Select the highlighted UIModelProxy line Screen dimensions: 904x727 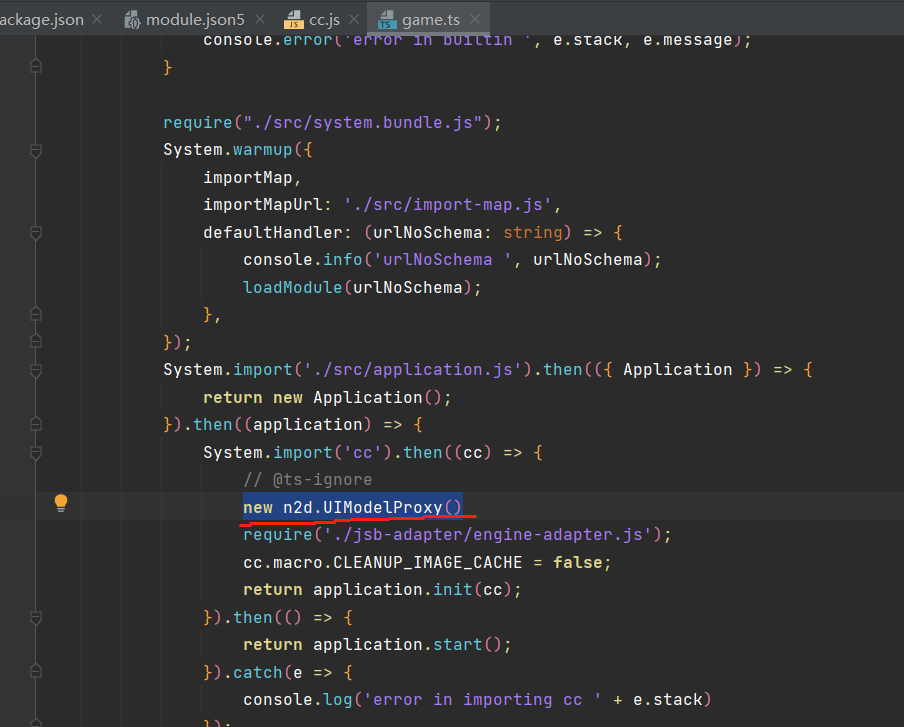[x=352, y=507]
